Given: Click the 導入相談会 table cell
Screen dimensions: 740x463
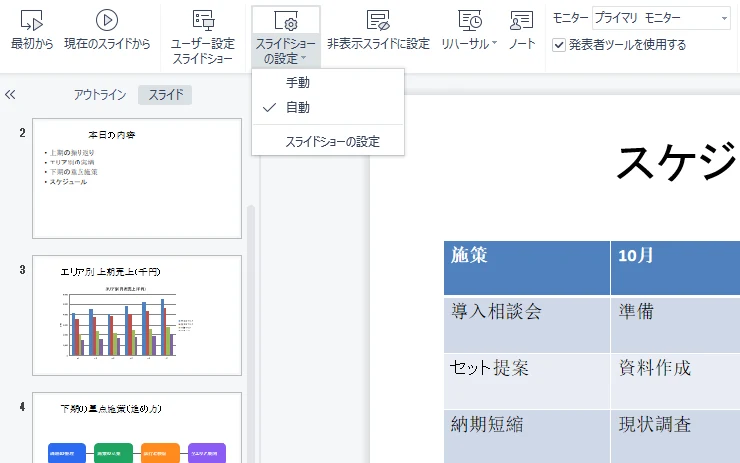Looking at the screenshot, I should [x=527, y=324].
